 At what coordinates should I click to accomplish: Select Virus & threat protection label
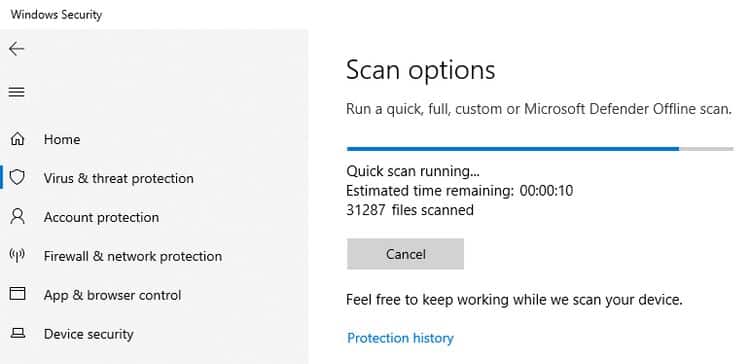[119, 178]
